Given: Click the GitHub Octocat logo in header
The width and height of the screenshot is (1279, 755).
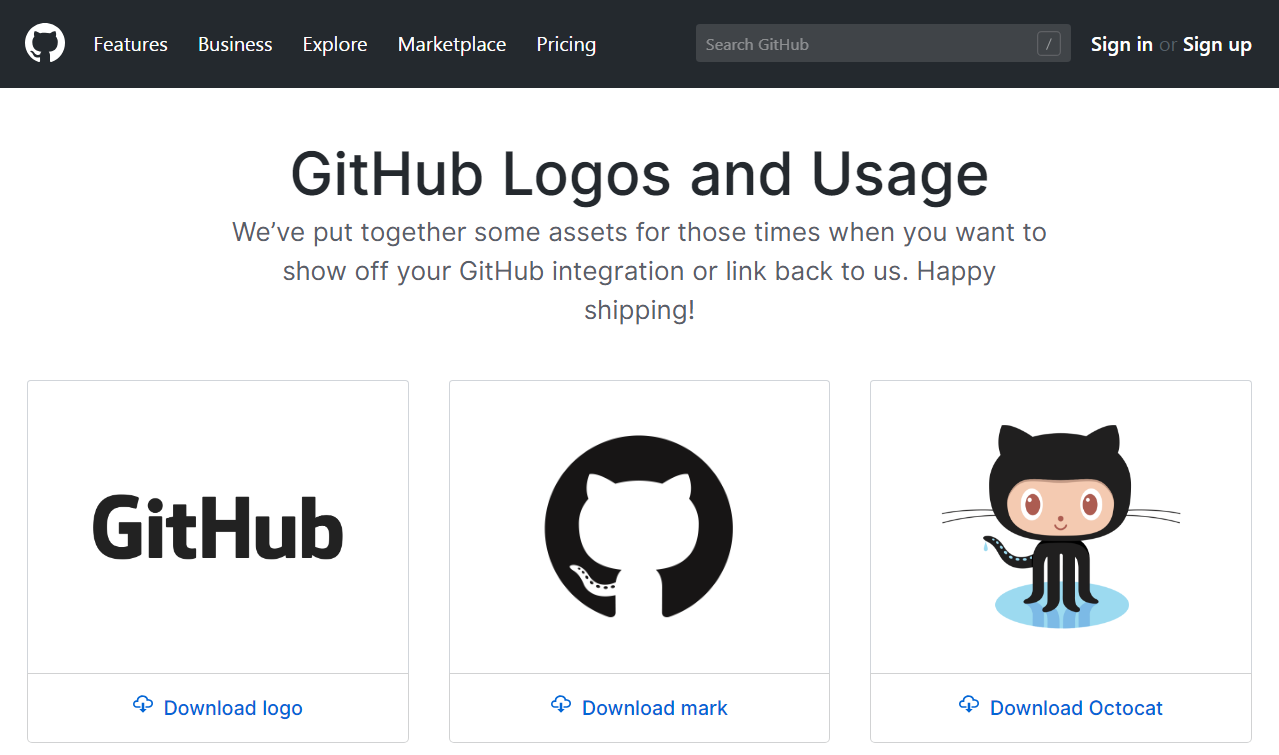Looking at the screenshot, I should (x=45, y=44).
